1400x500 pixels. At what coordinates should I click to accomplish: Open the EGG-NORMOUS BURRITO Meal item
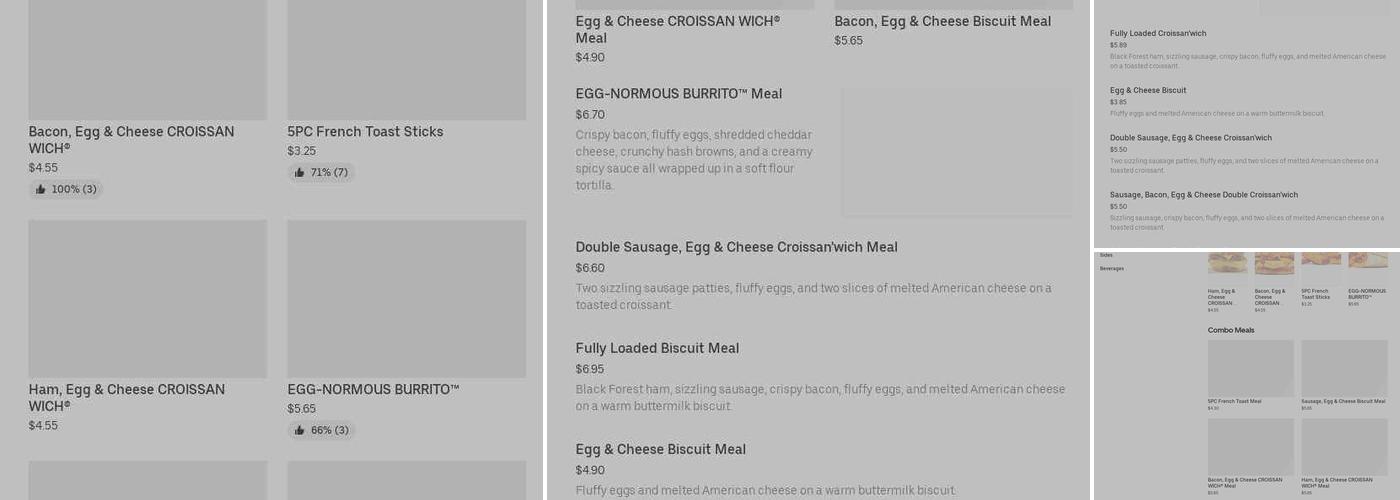678,94
